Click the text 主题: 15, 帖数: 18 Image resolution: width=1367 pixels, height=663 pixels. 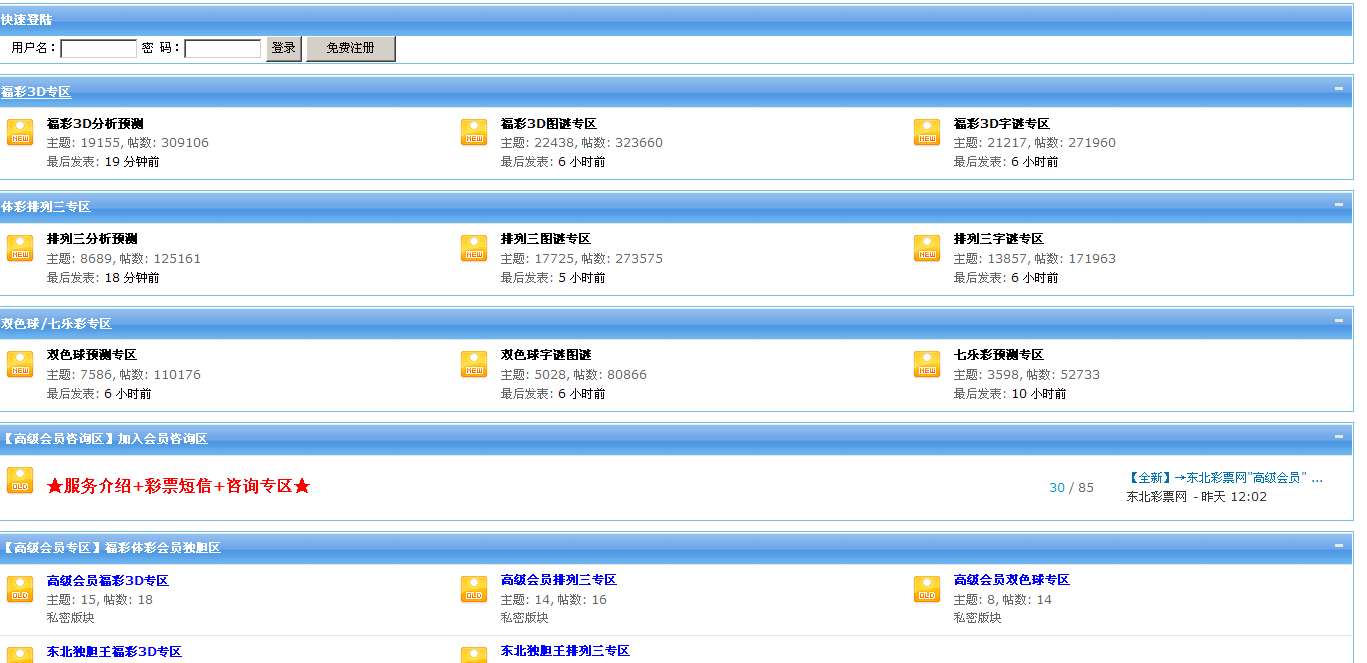click(x=100, y=600)
